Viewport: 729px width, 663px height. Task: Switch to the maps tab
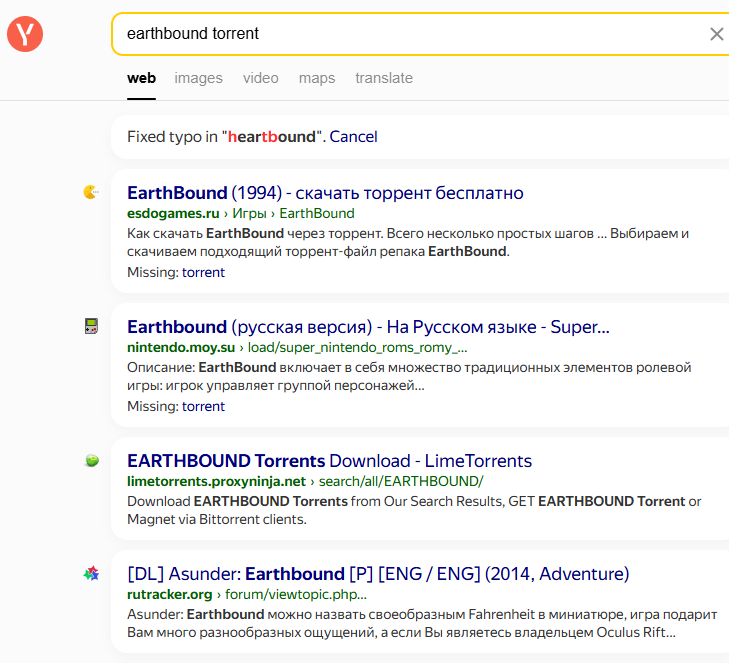(x=317, y=78)
